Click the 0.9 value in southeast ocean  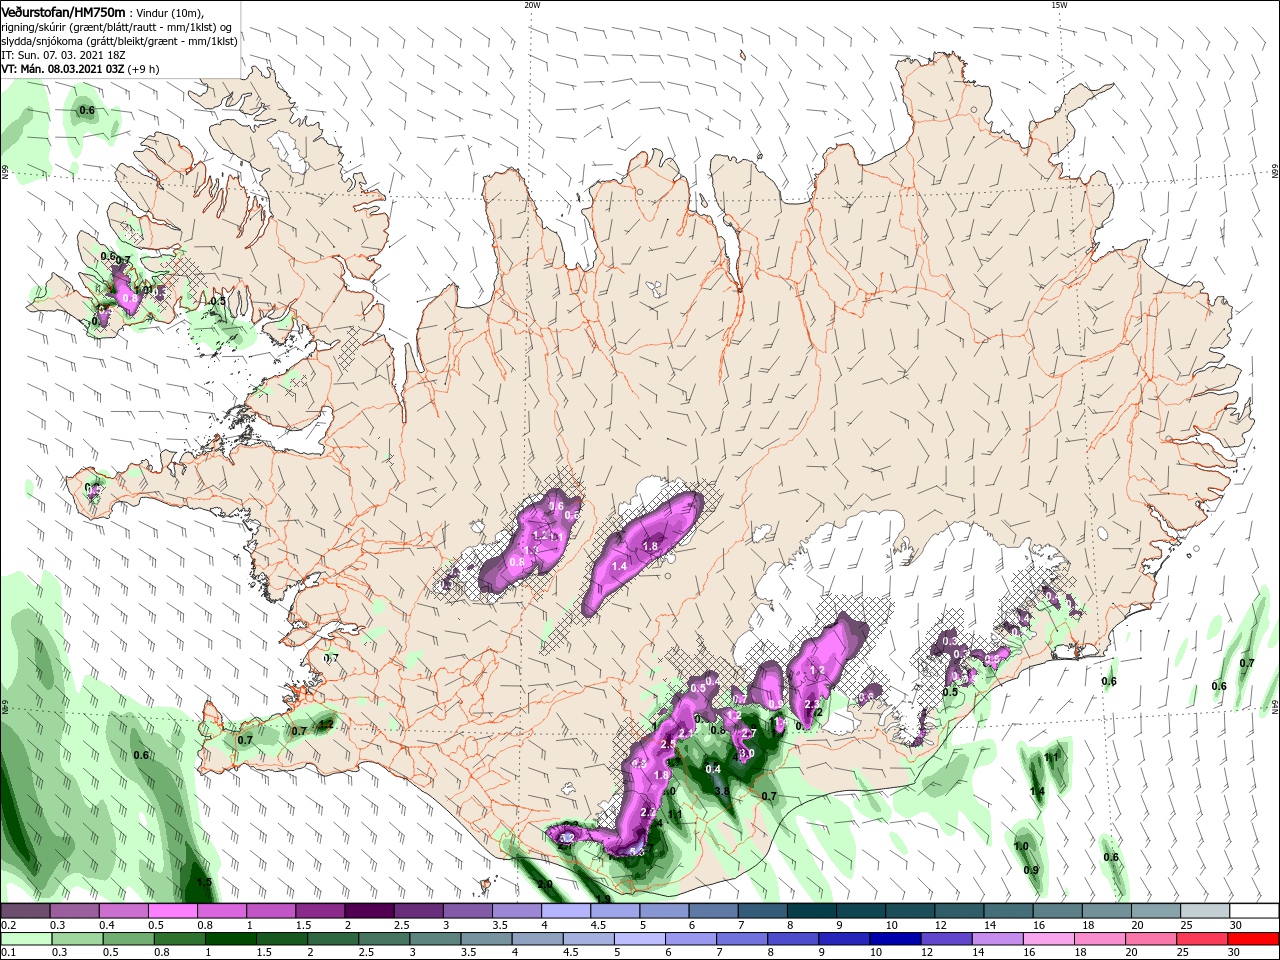[1031, 870]
